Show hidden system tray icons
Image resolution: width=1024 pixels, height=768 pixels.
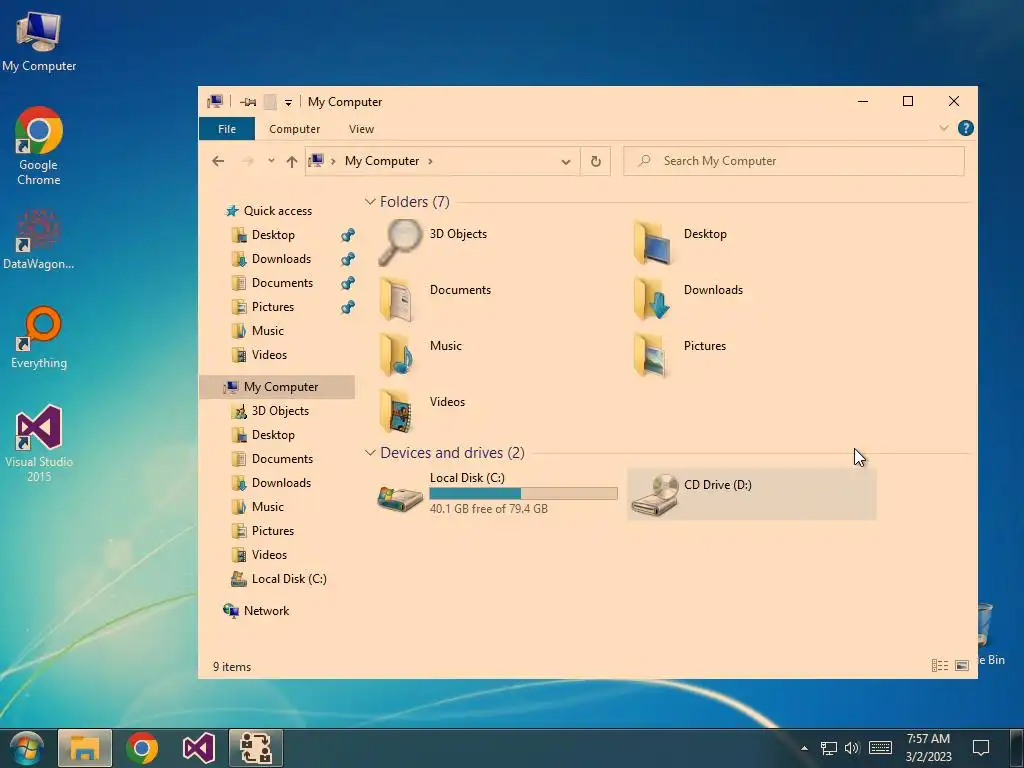click(x=805, y=748)
